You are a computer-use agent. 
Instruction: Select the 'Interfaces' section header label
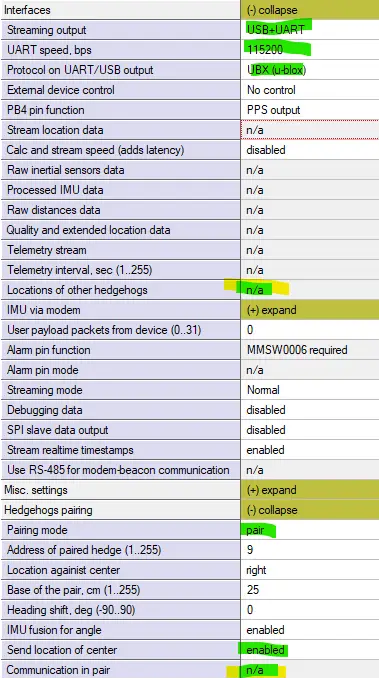(27, 10)
